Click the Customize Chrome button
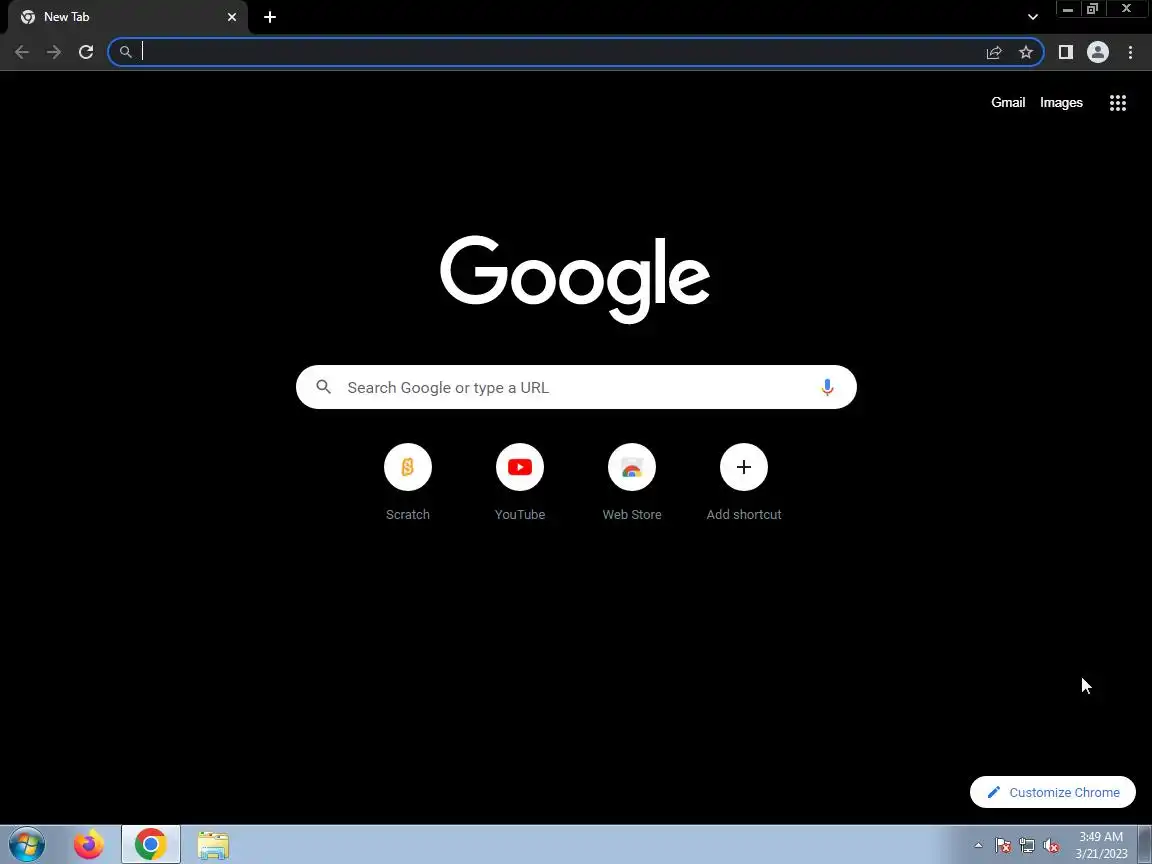 click(1052, 792)
